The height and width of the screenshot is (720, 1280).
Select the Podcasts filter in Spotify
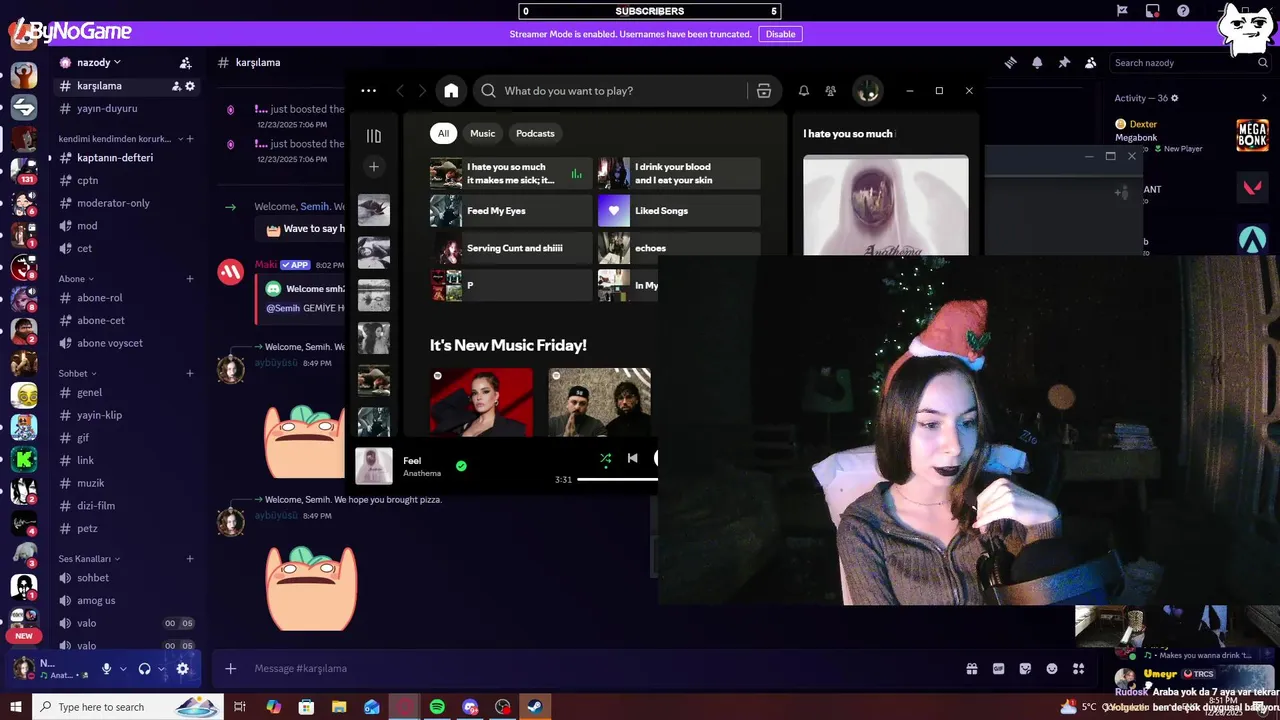535,133
